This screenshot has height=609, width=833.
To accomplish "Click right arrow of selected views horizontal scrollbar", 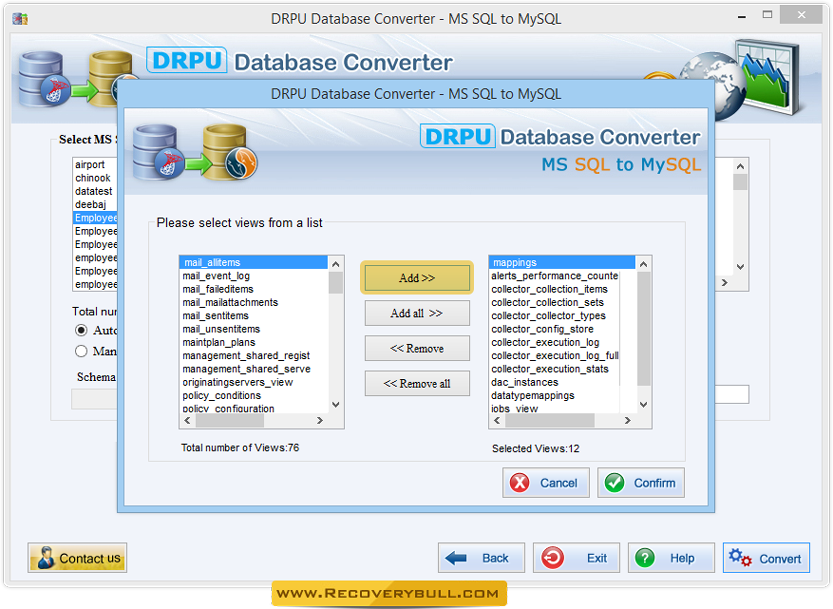I will [628, 420].
